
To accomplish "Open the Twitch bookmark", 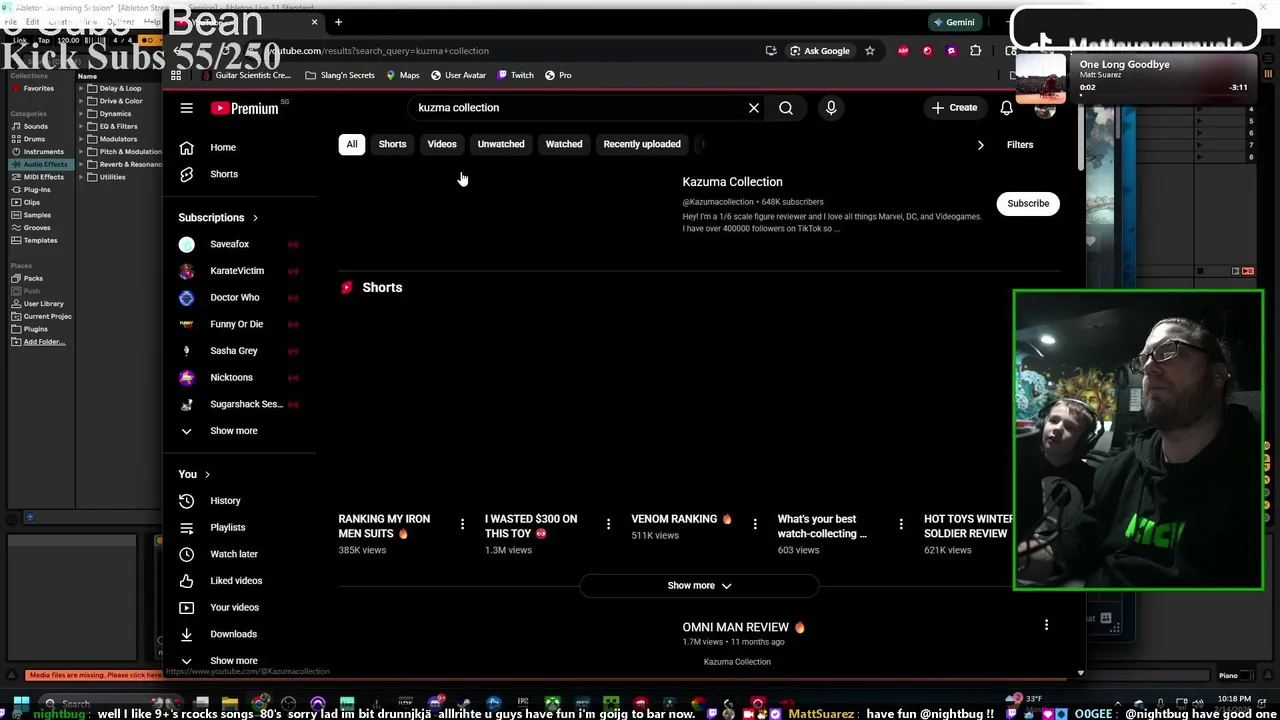I will pyautogui.click(x=516, y=75).
